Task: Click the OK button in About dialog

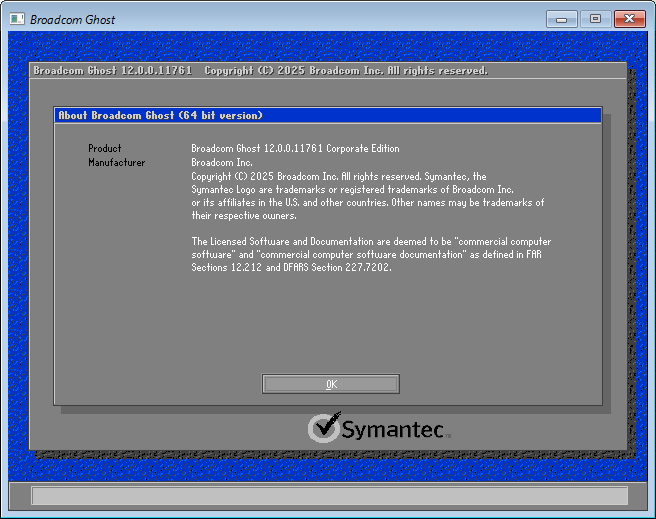Action: 331,384
